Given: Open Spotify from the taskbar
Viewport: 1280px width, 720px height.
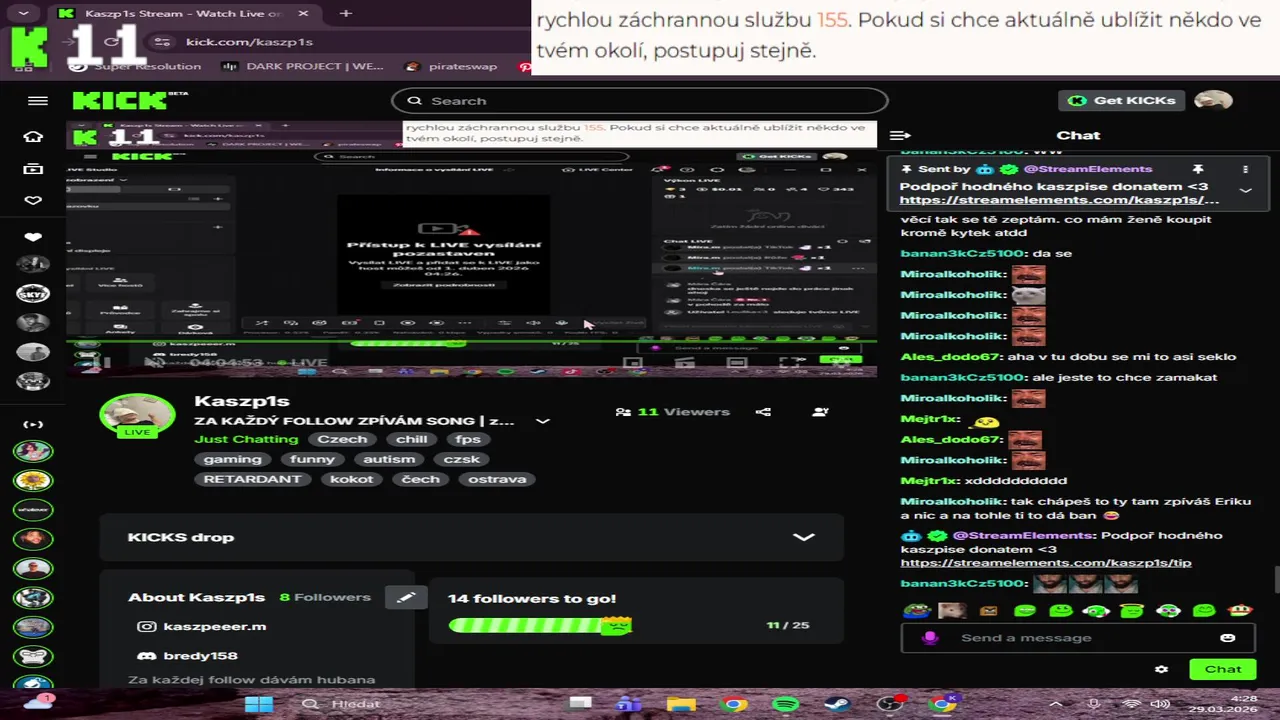Looking at the screenshot, I should [x=786, y=704].
